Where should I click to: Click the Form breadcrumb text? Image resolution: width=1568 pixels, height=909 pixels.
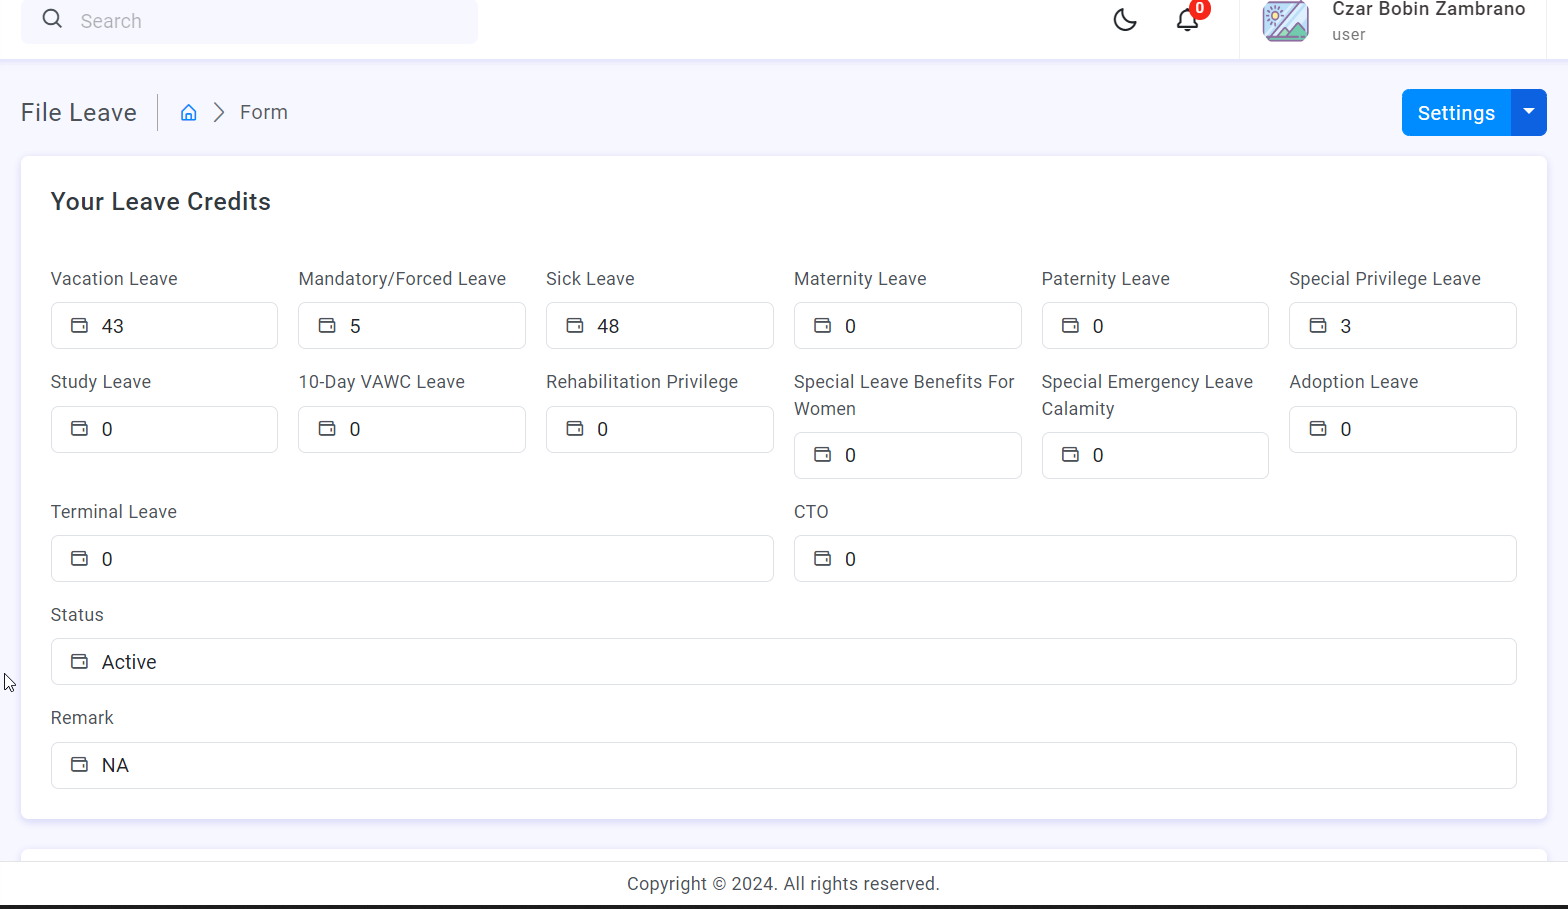[264, 112]
